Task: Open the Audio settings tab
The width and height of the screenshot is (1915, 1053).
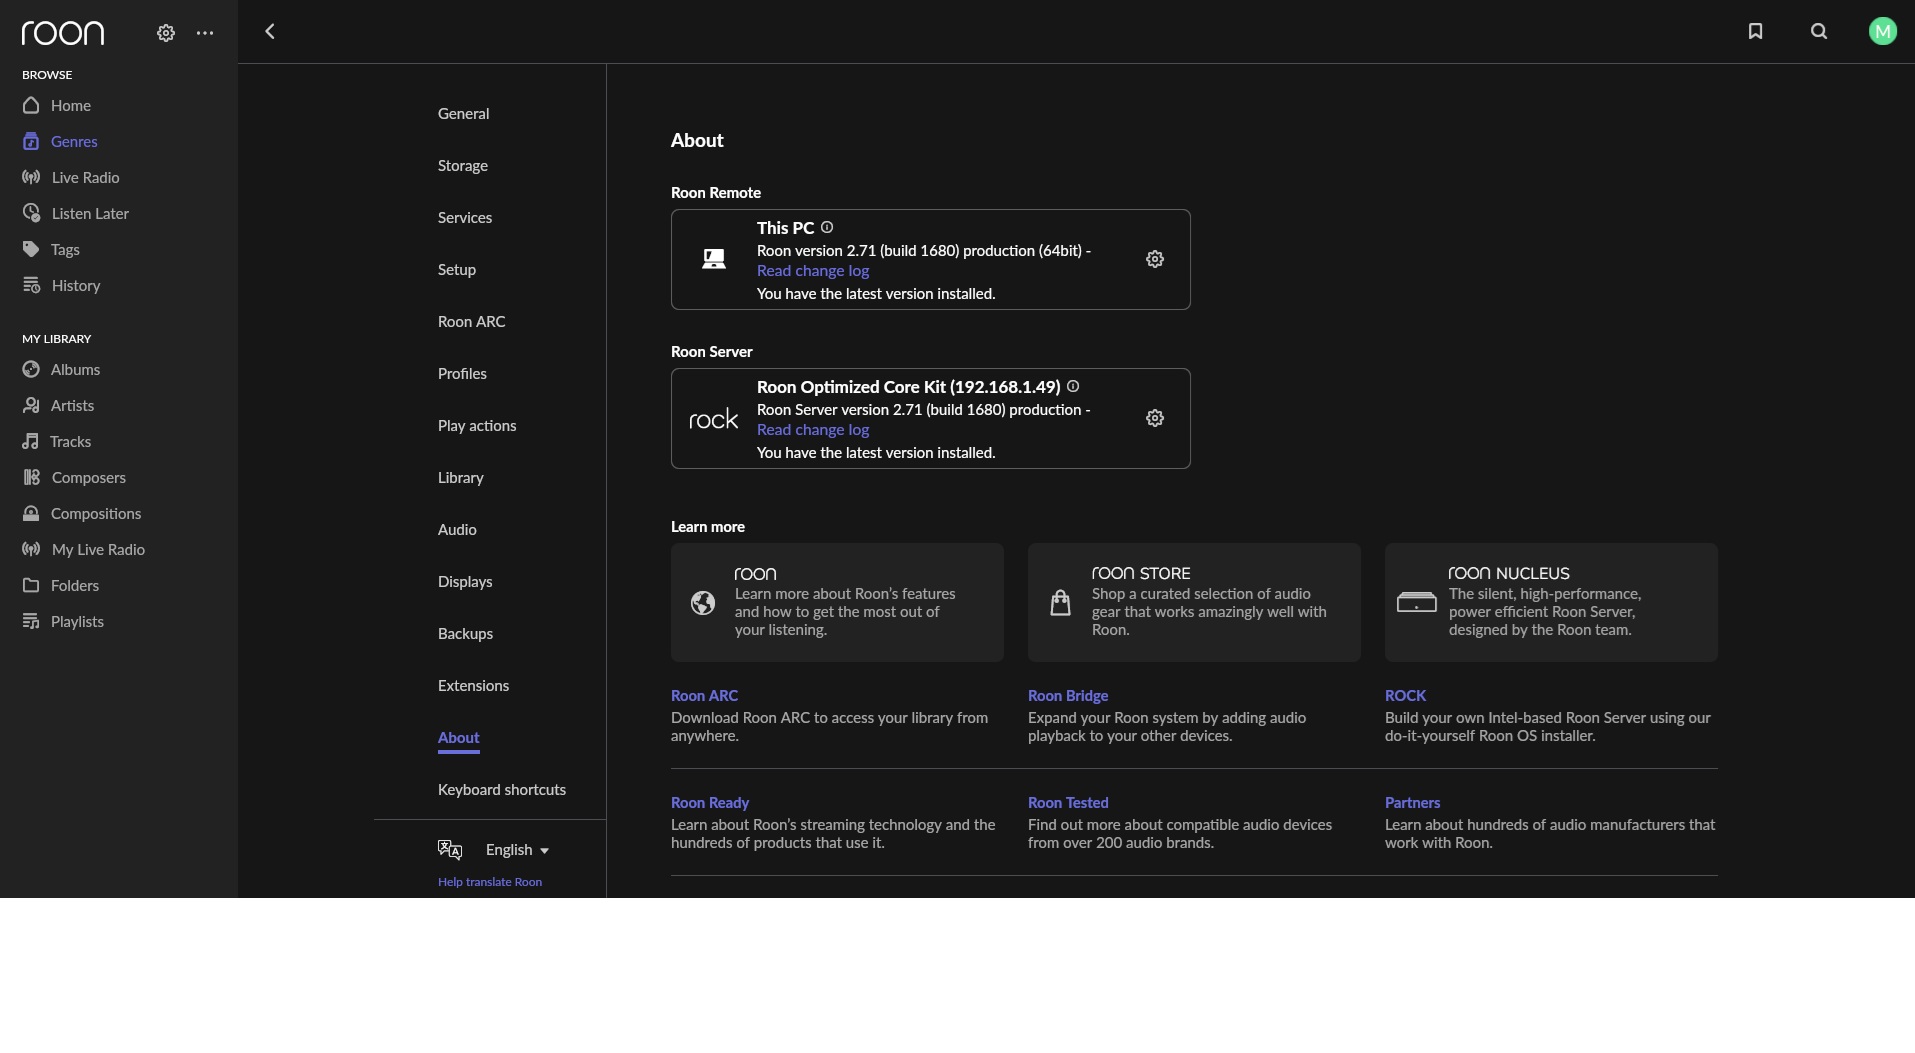Action: coord(457,530)
